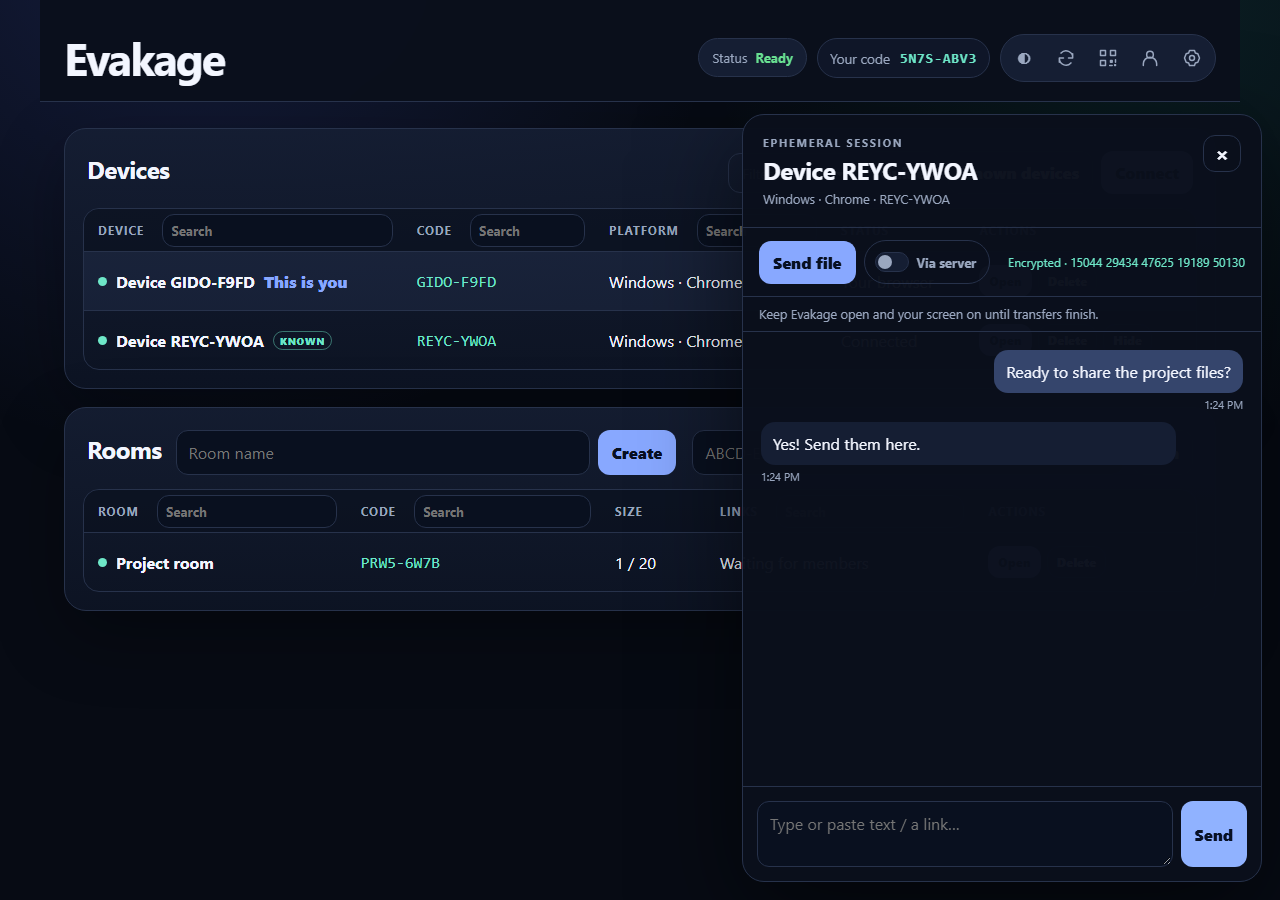Screen dimensions: 1280x900
Task: Click the "Ready to share the project files?" message
Action: [x=1118, y=372]
